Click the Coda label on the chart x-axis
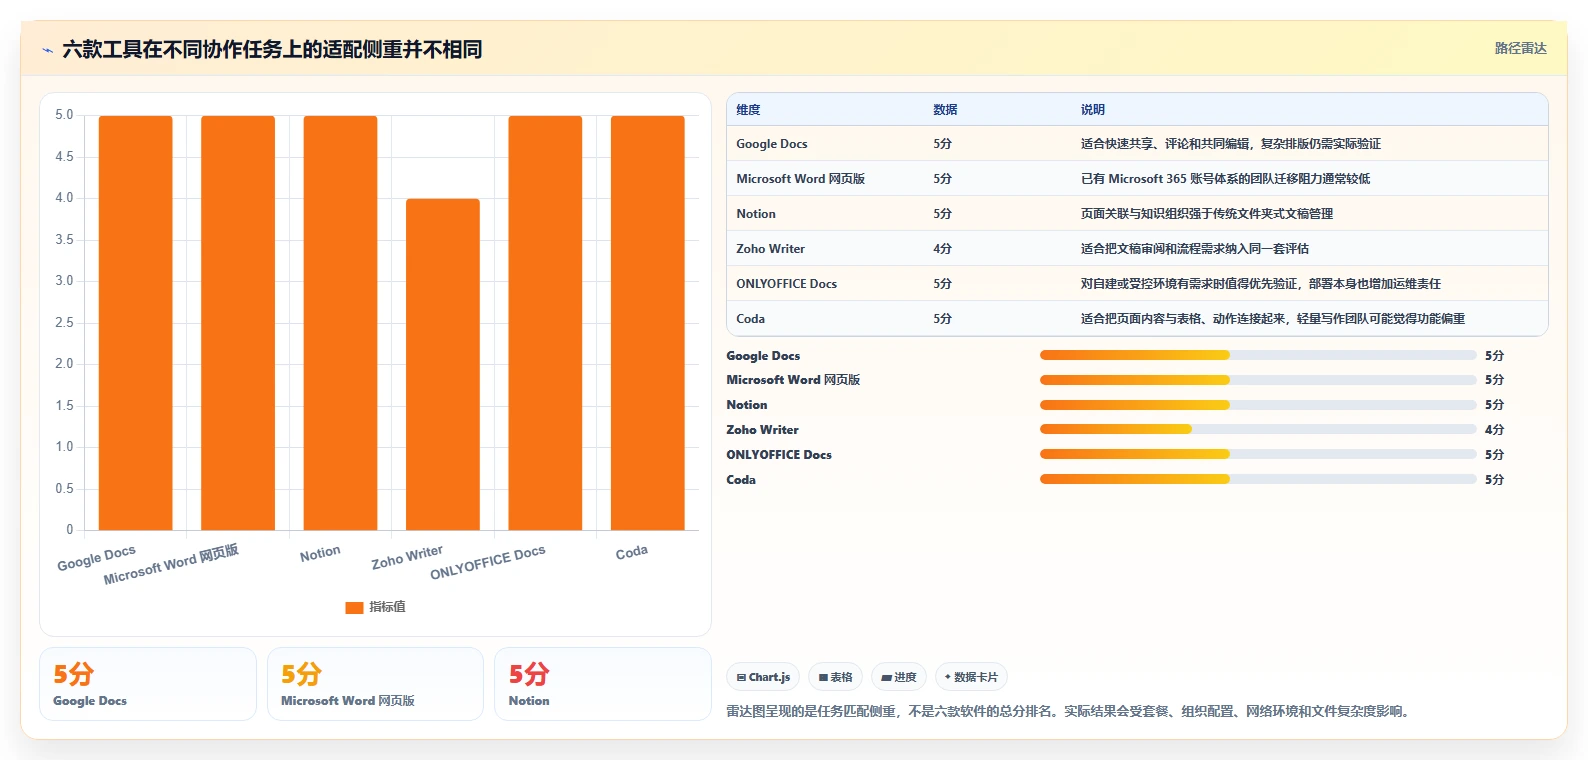1588x760 pixels. pyautogui.click(x=632, y=552)
